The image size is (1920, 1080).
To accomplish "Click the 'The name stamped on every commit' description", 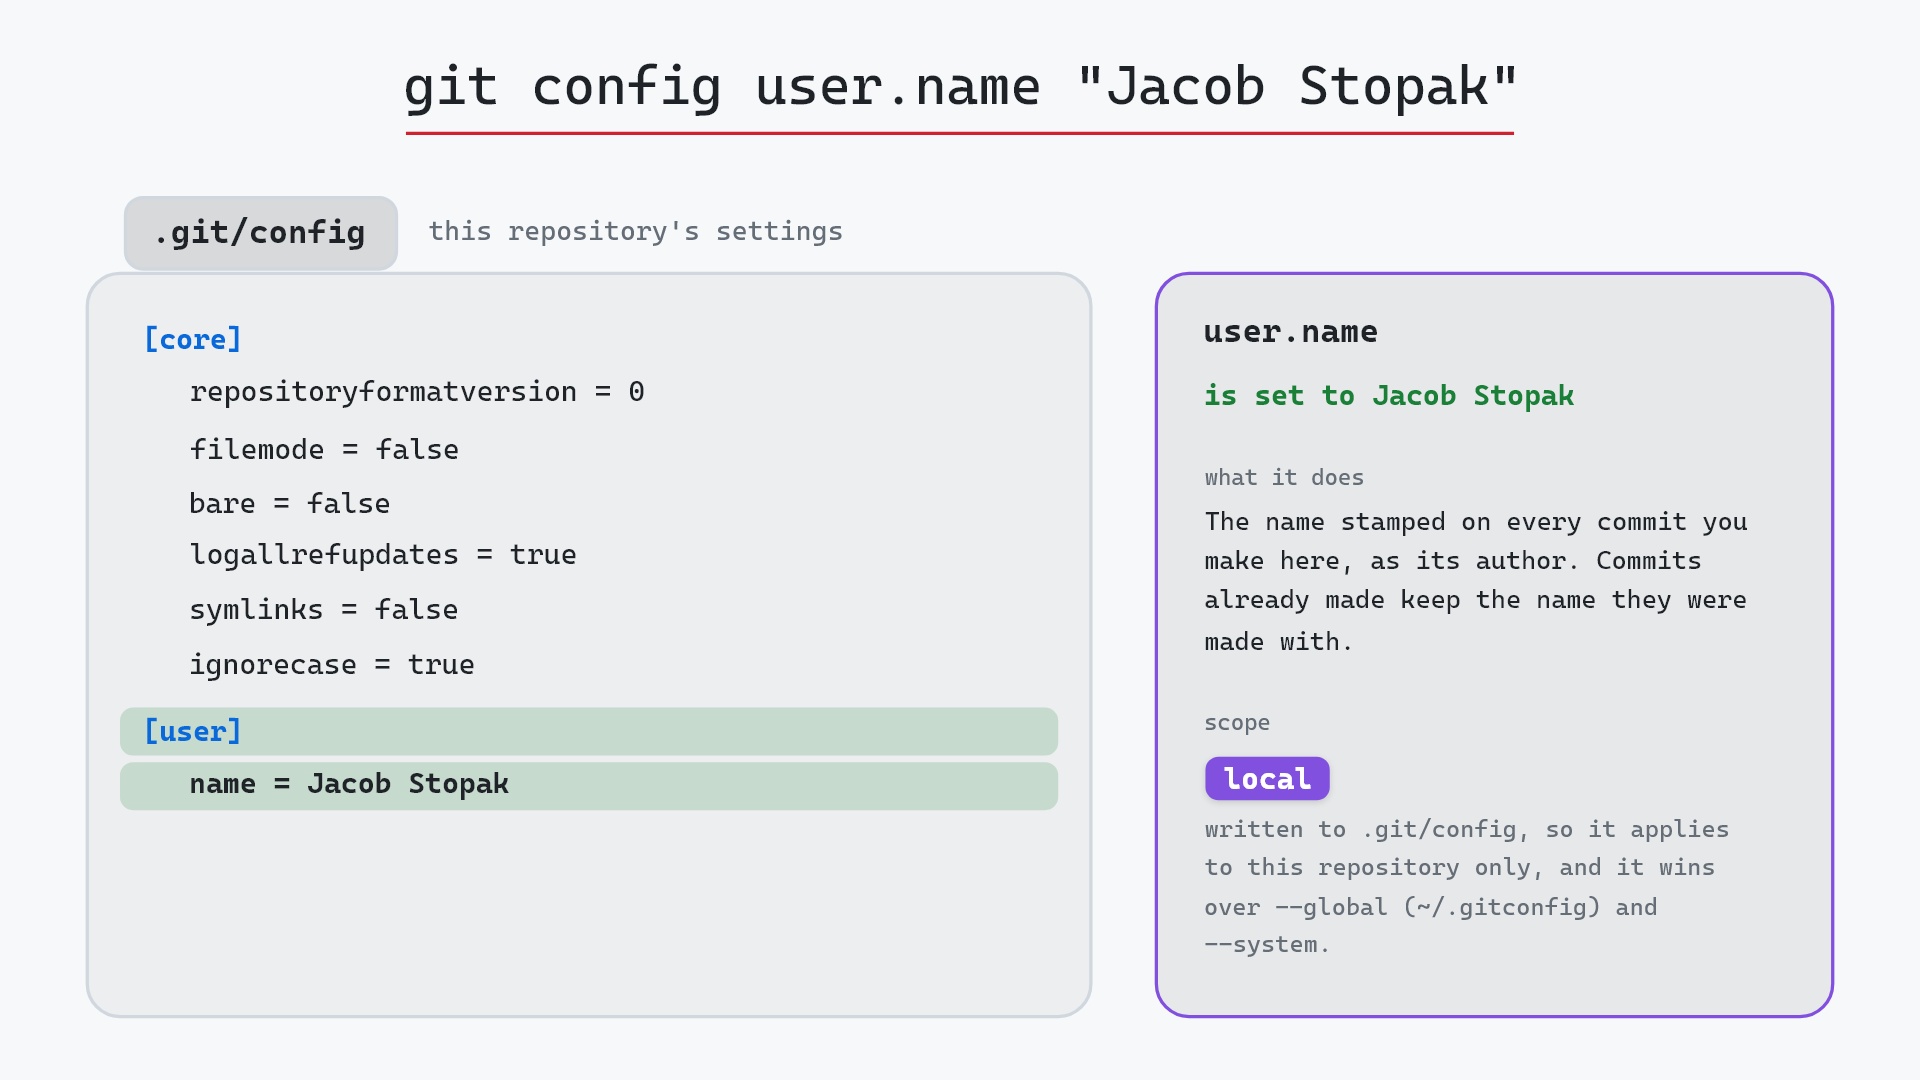I will 1476,581.
